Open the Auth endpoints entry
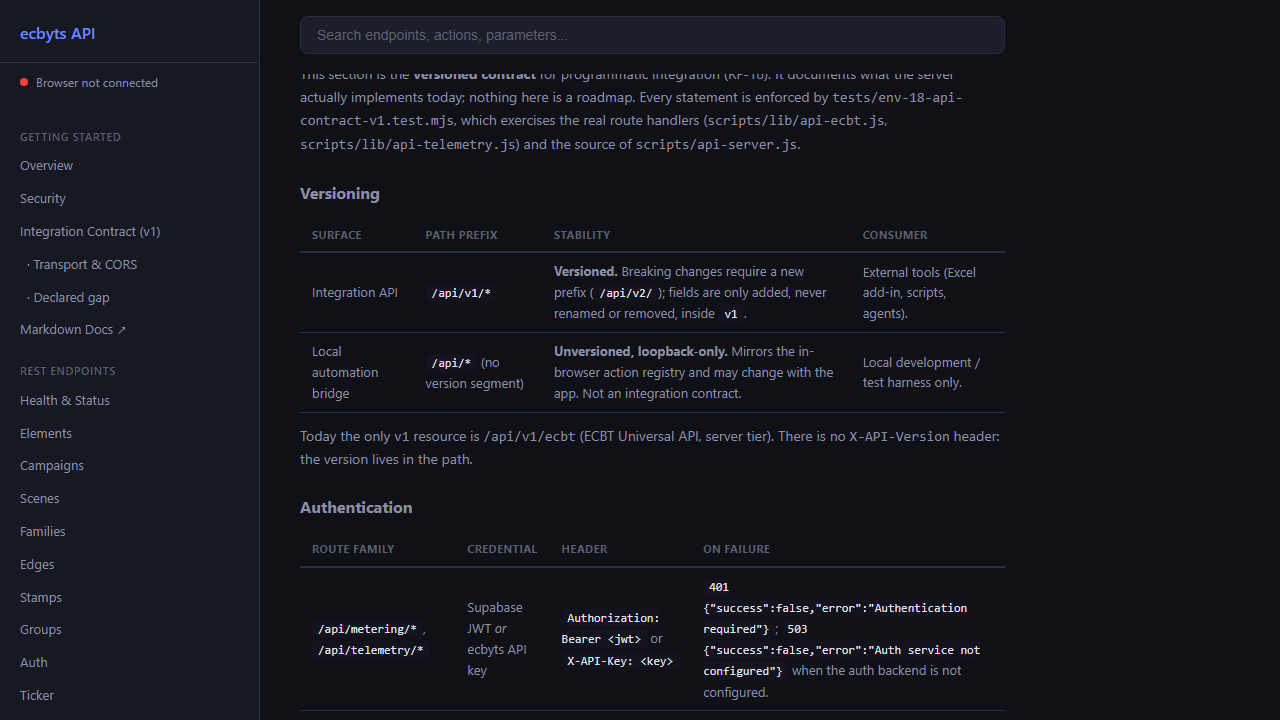The image size is (1280, 720). (x=34, y=662)
